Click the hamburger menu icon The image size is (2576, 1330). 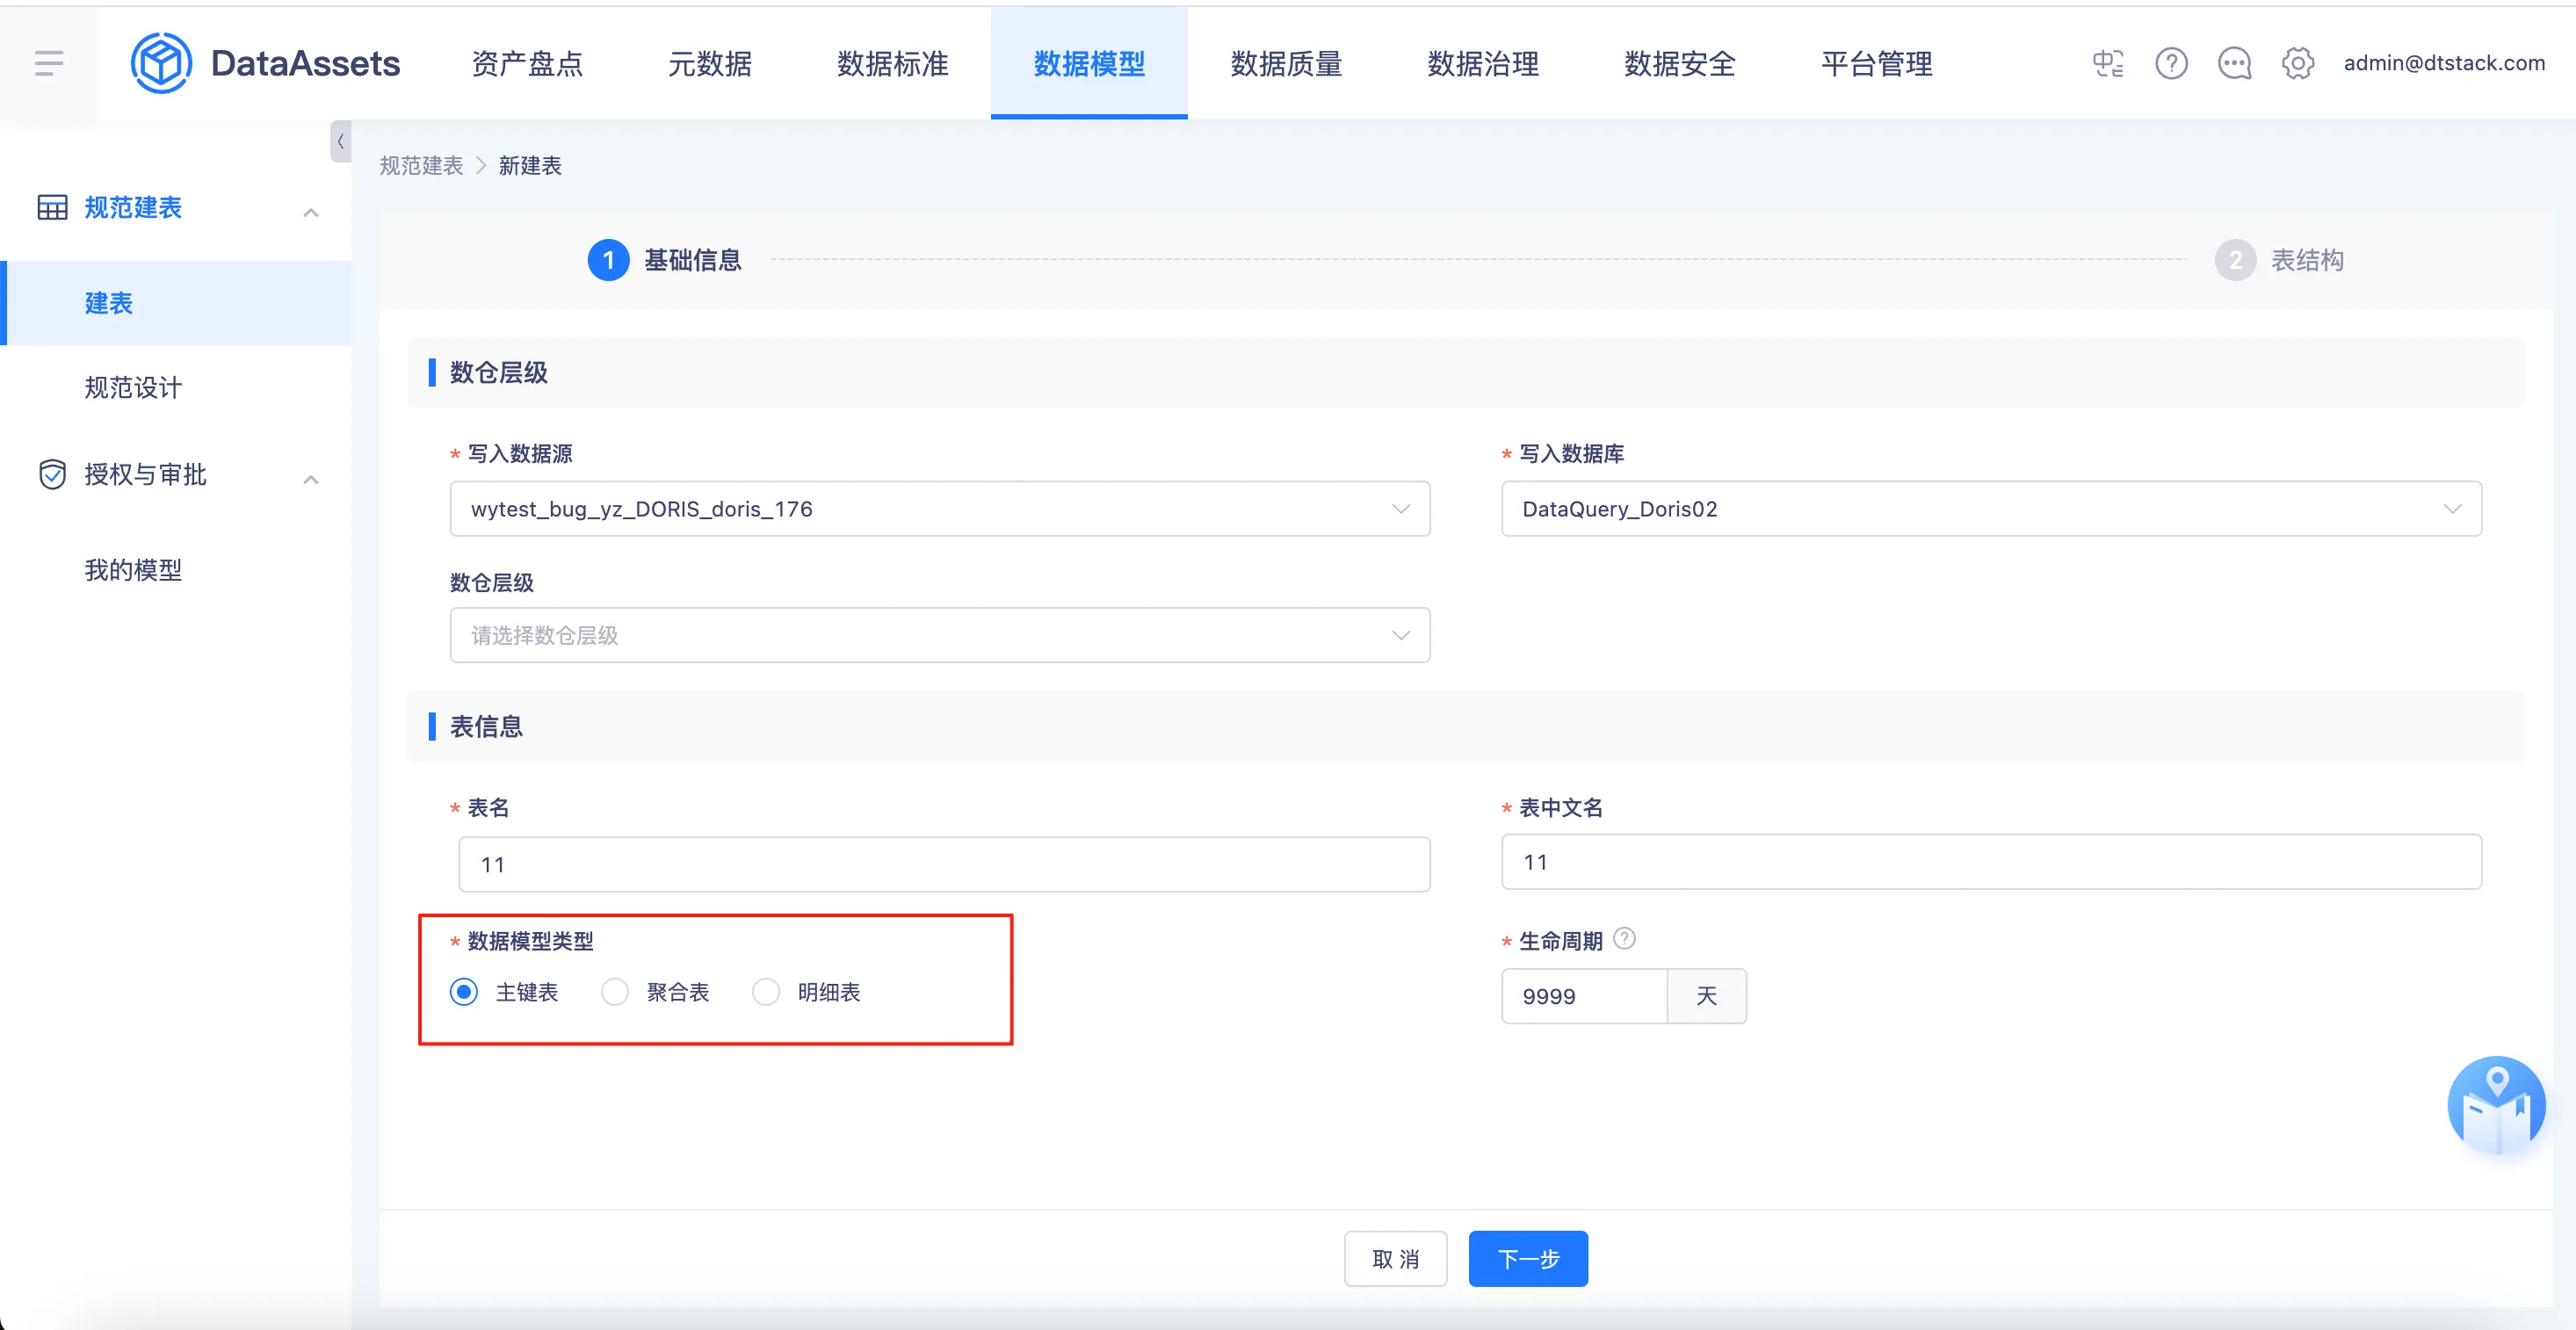pyautogui.click(x=48, y=63)
